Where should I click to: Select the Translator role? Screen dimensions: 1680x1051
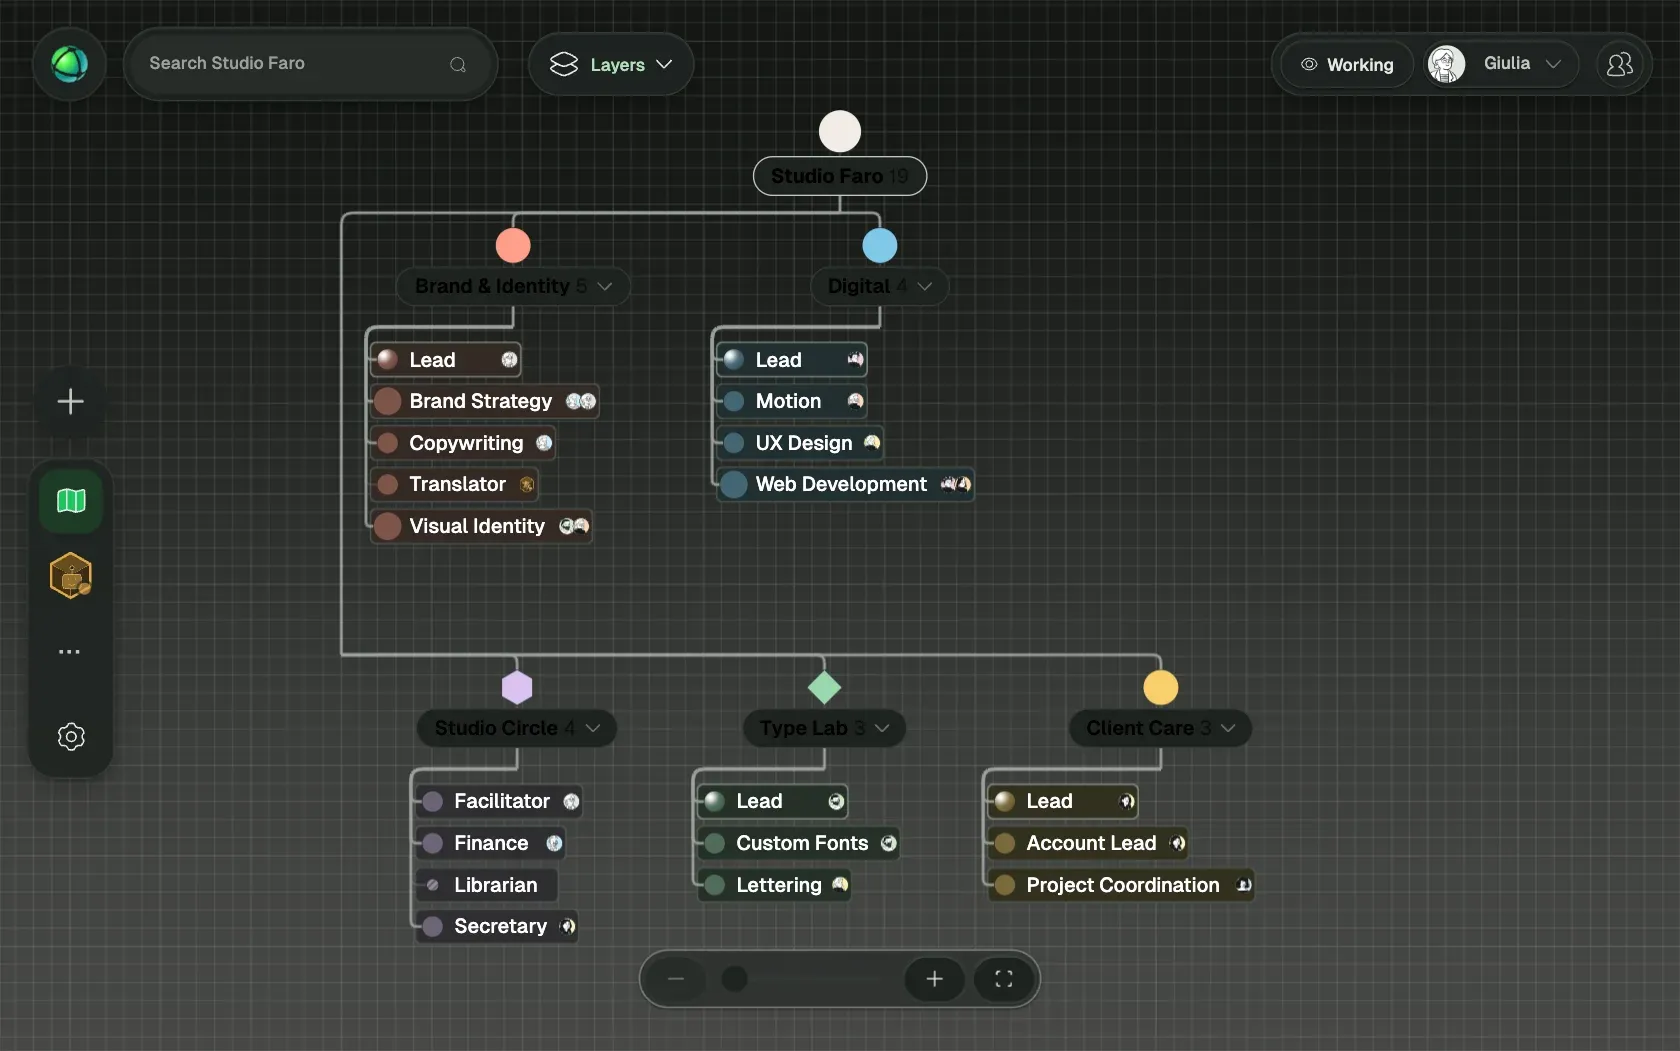(x=455, y=485)
